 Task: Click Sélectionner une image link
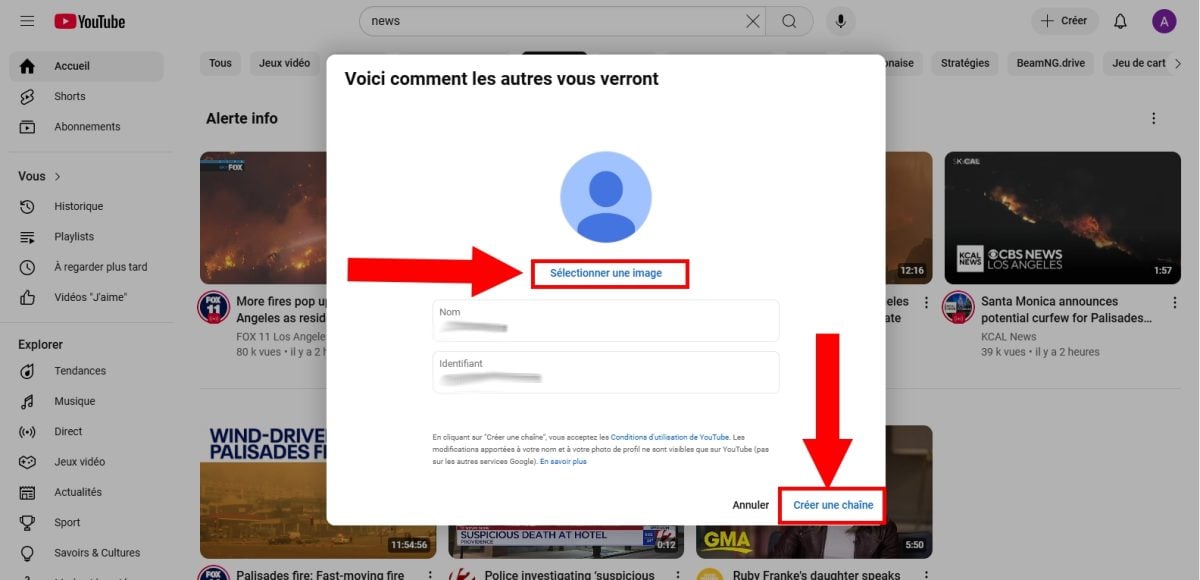point(606,273)
